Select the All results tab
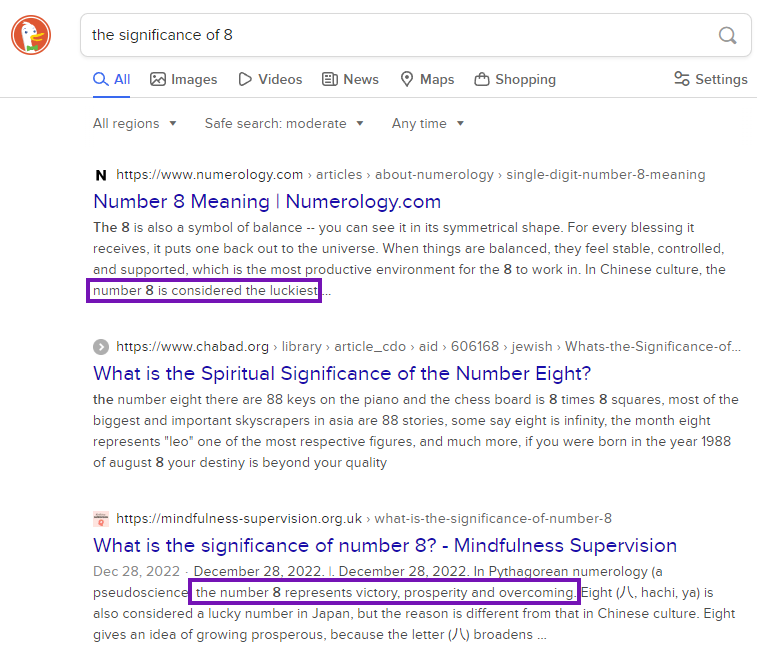757x664 pixels. [x=112, y=79]
